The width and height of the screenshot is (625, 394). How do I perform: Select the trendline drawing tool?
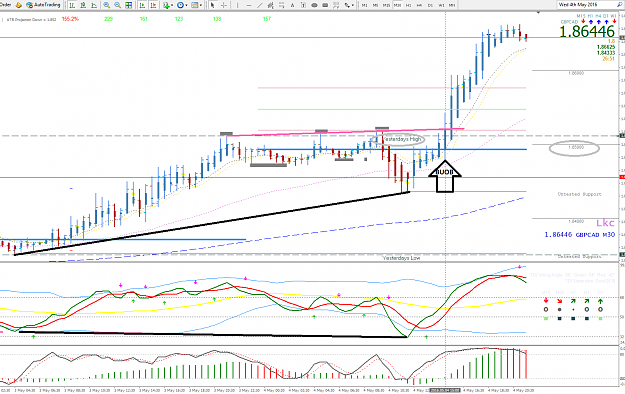[x=259, y=5]
